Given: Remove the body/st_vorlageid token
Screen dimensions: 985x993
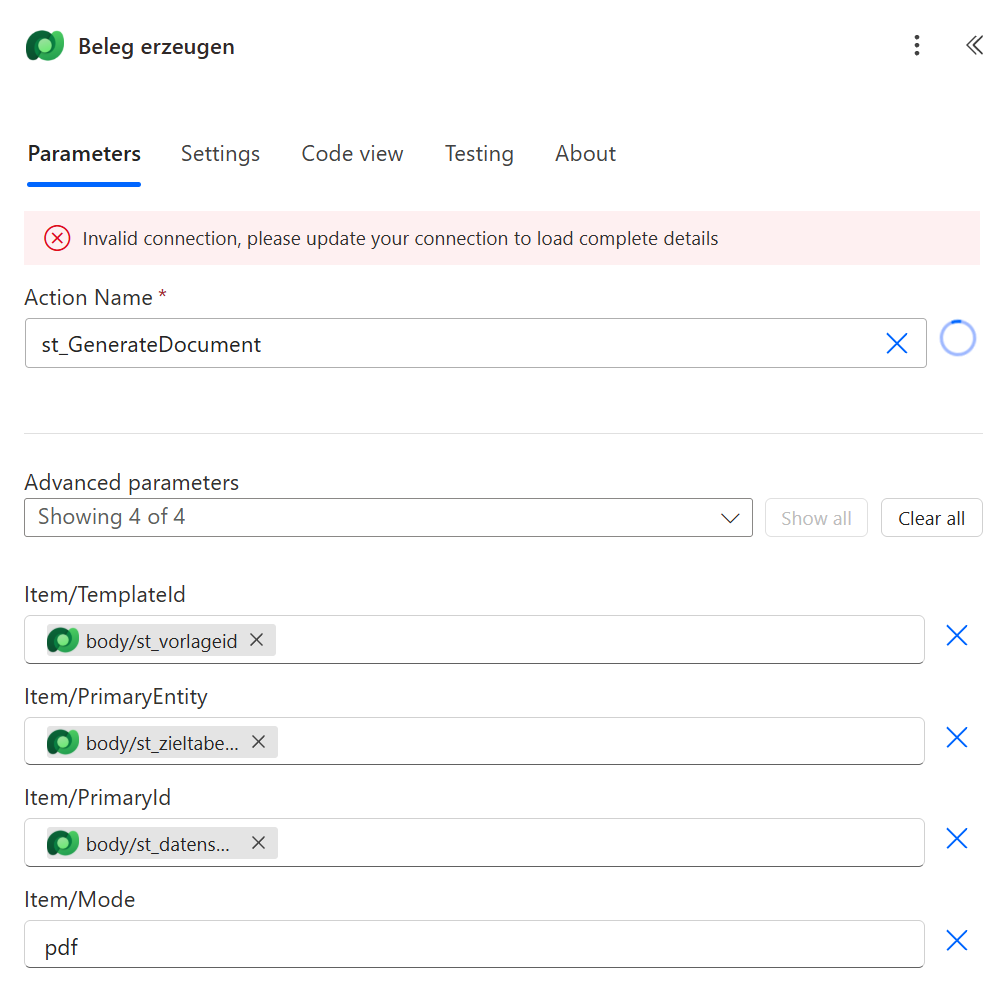Looking at the screenshot, I should point(257,640).
